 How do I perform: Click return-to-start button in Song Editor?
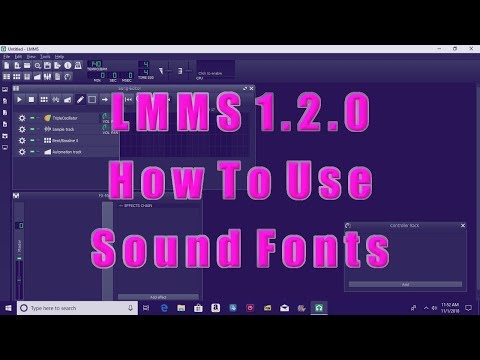128,99
